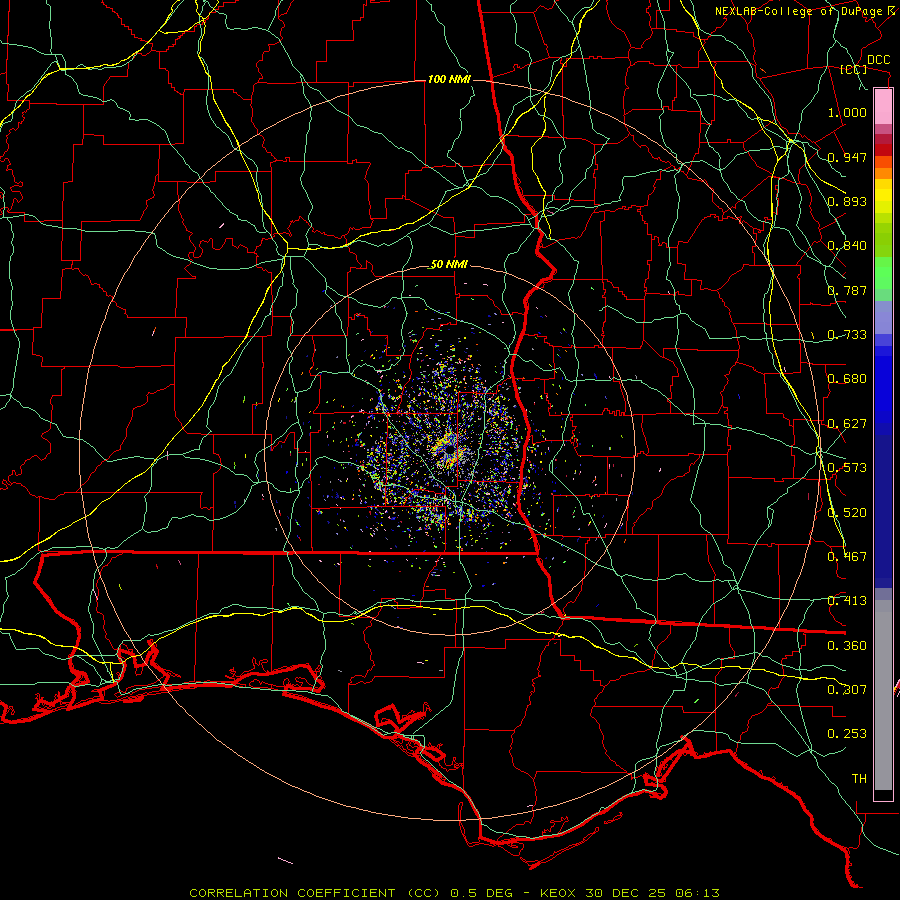Pick the gray color band near 0.307
Image resolution: width=900 pixels, height=900 pixels.
[x=883, y=695]
